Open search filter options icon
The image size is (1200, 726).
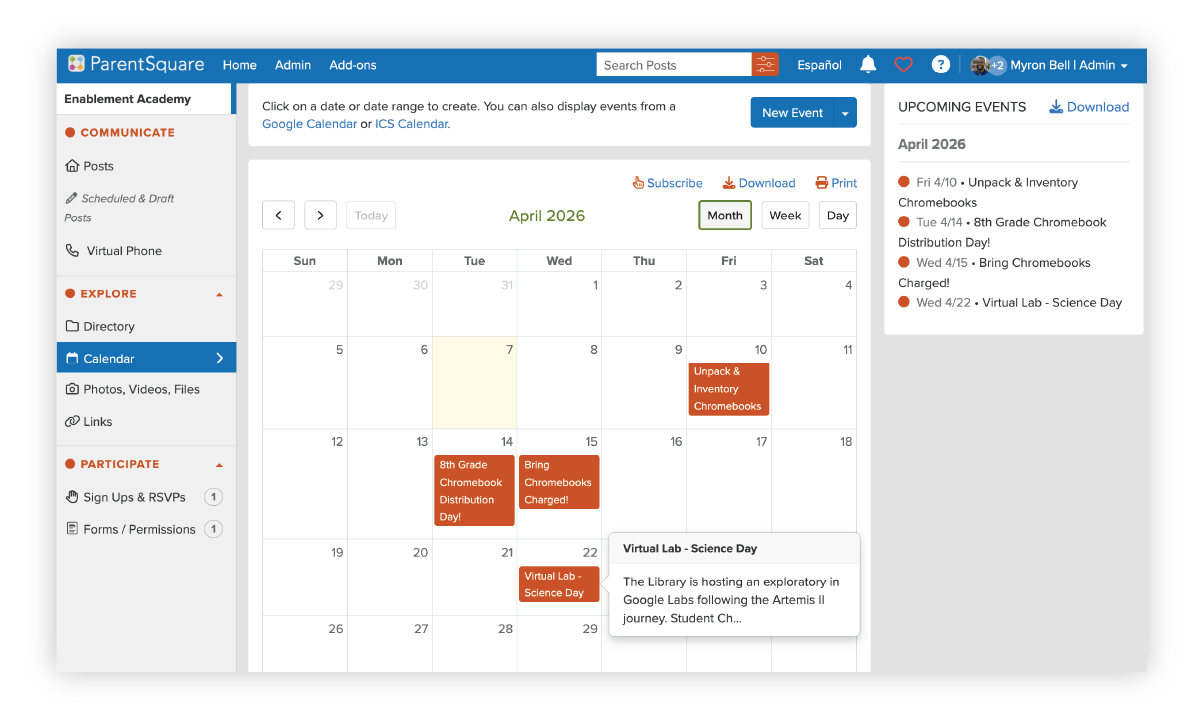[x=765, y=65]
